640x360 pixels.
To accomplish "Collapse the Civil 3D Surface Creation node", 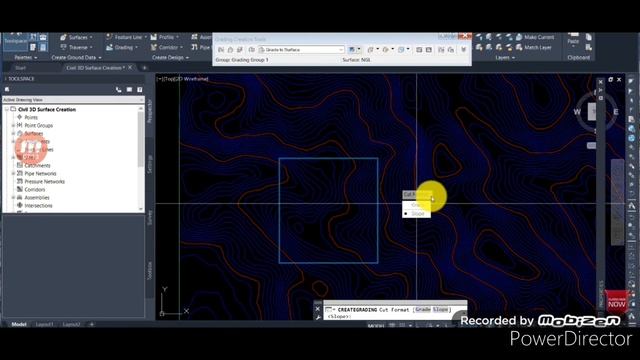I will (7, 109).
